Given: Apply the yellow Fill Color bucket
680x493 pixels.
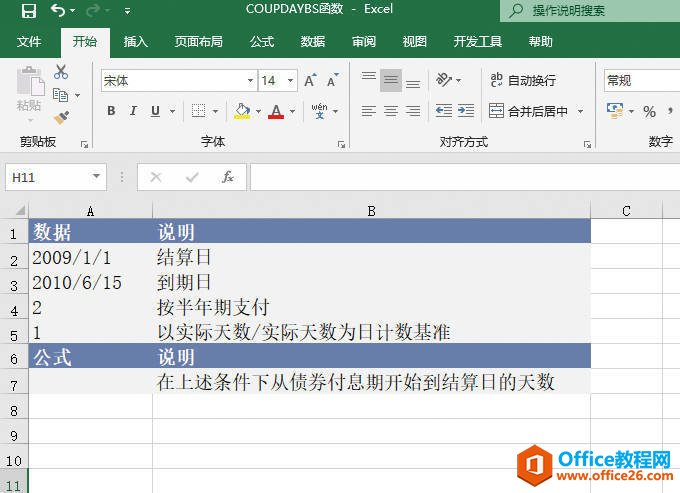Looking at the screenshot, I should coord(242,111).
